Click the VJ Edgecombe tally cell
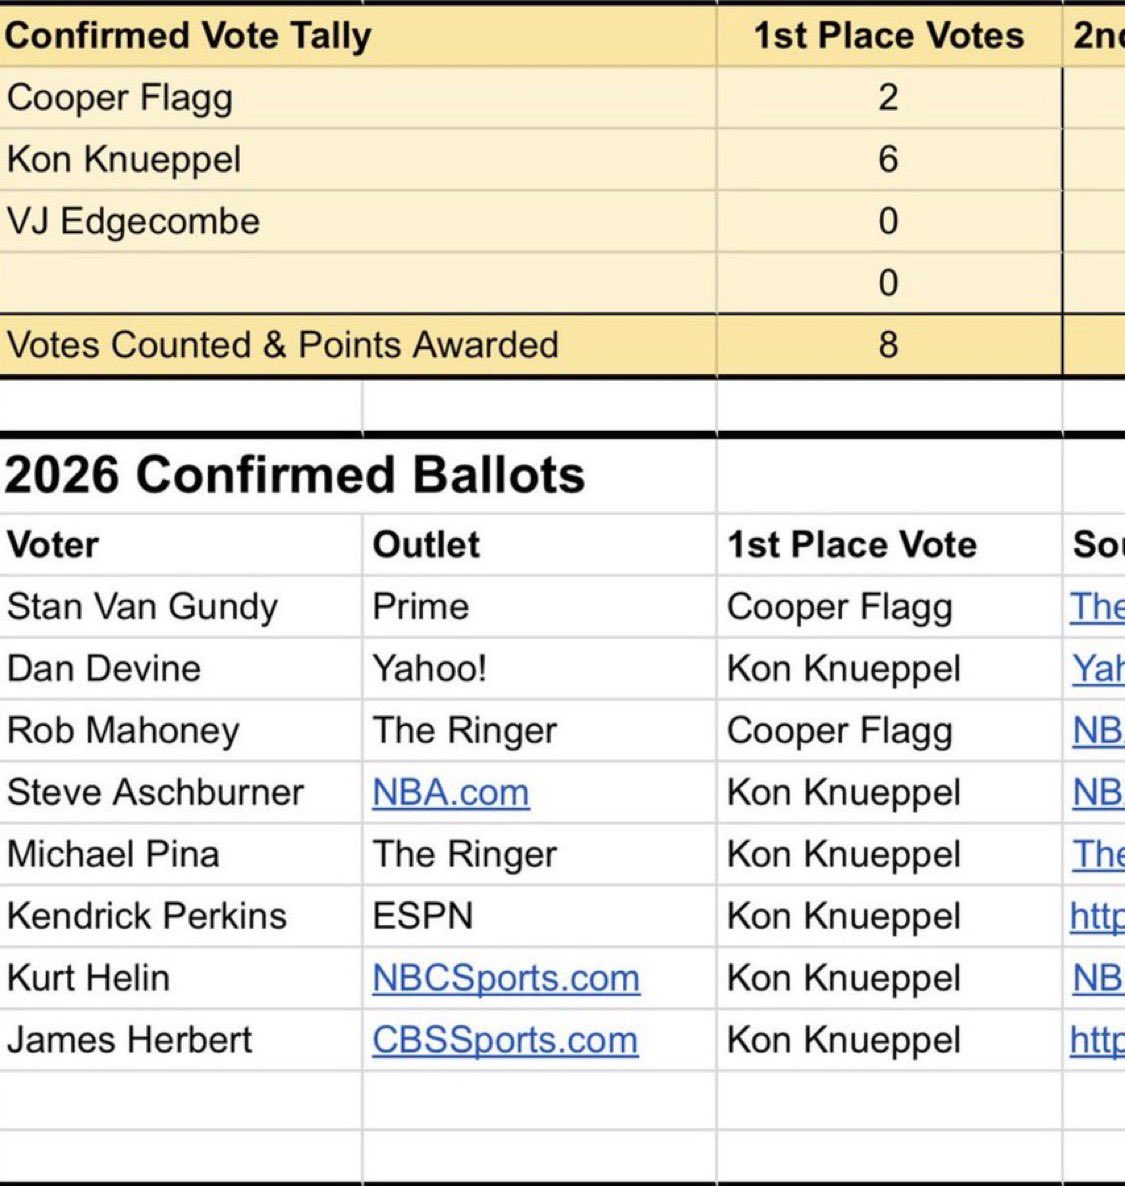The image size is (1125, 1186). pos(133,222)
